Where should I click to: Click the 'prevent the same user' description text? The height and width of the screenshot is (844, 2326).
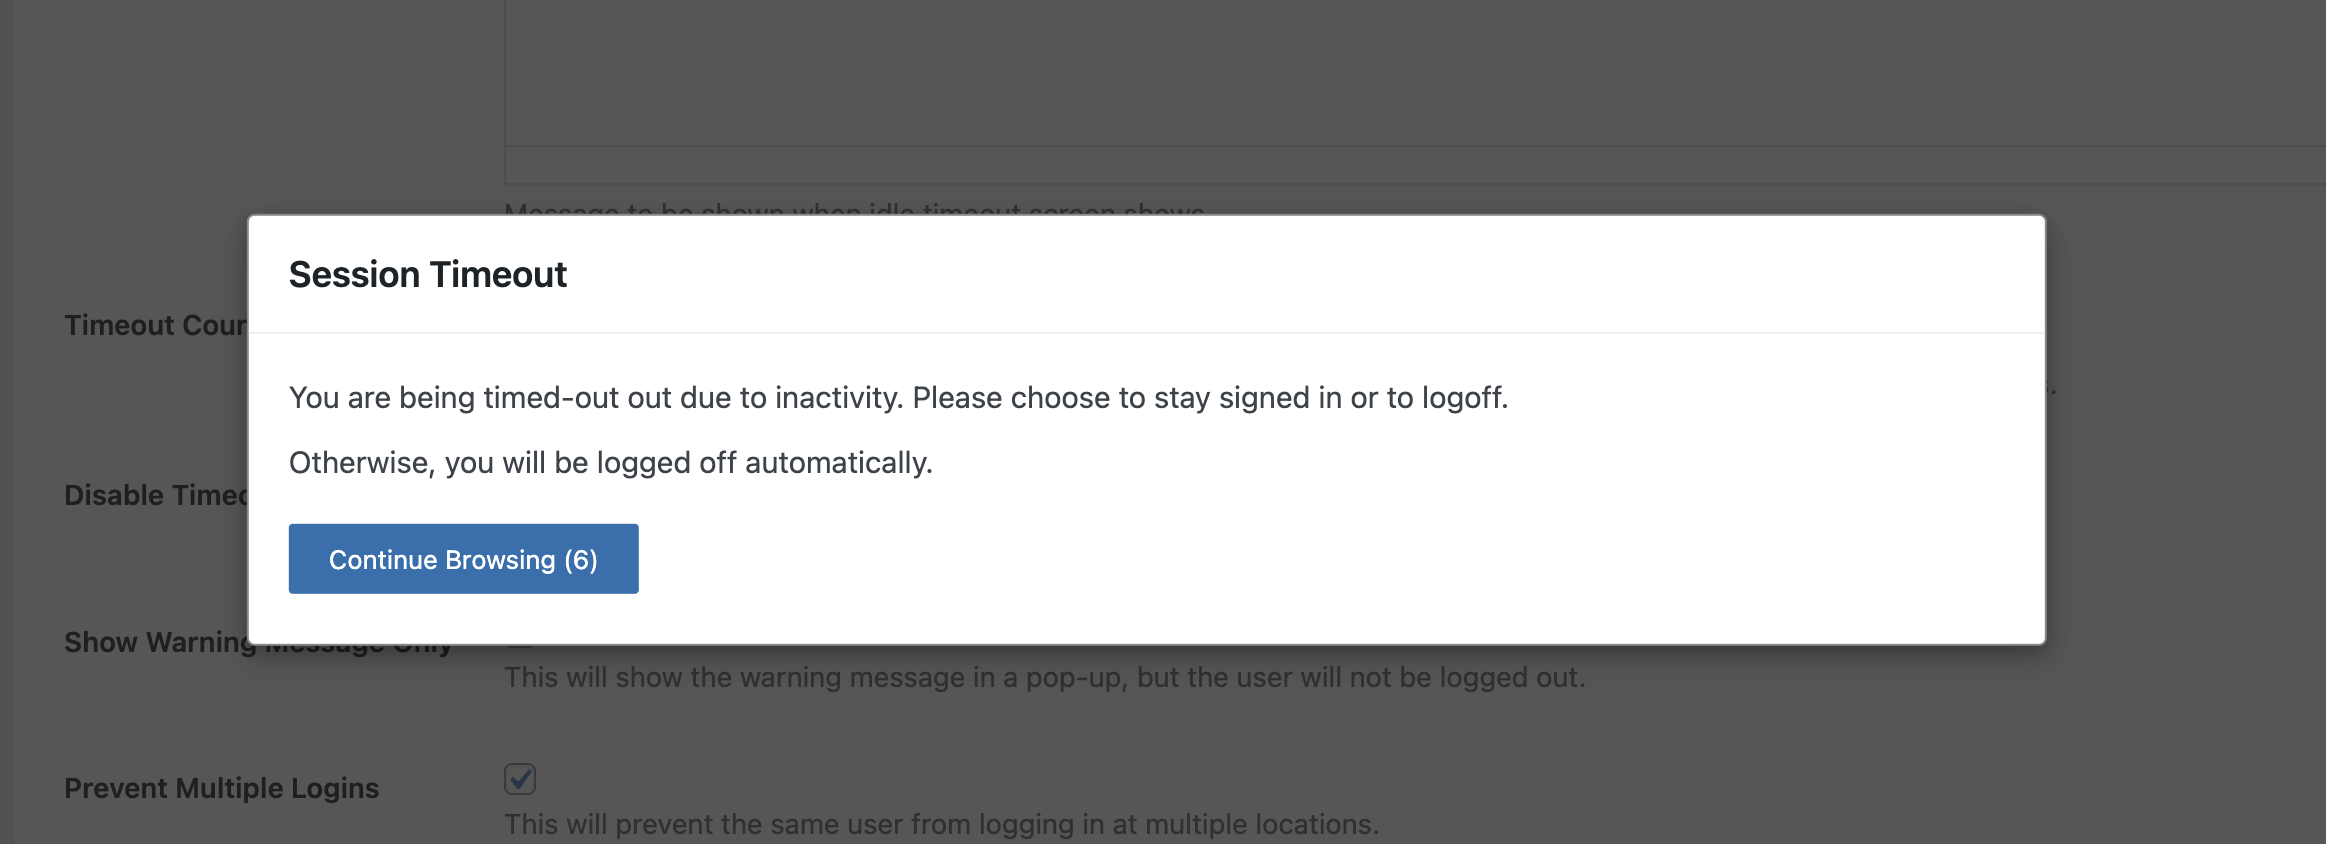[941, 824]
